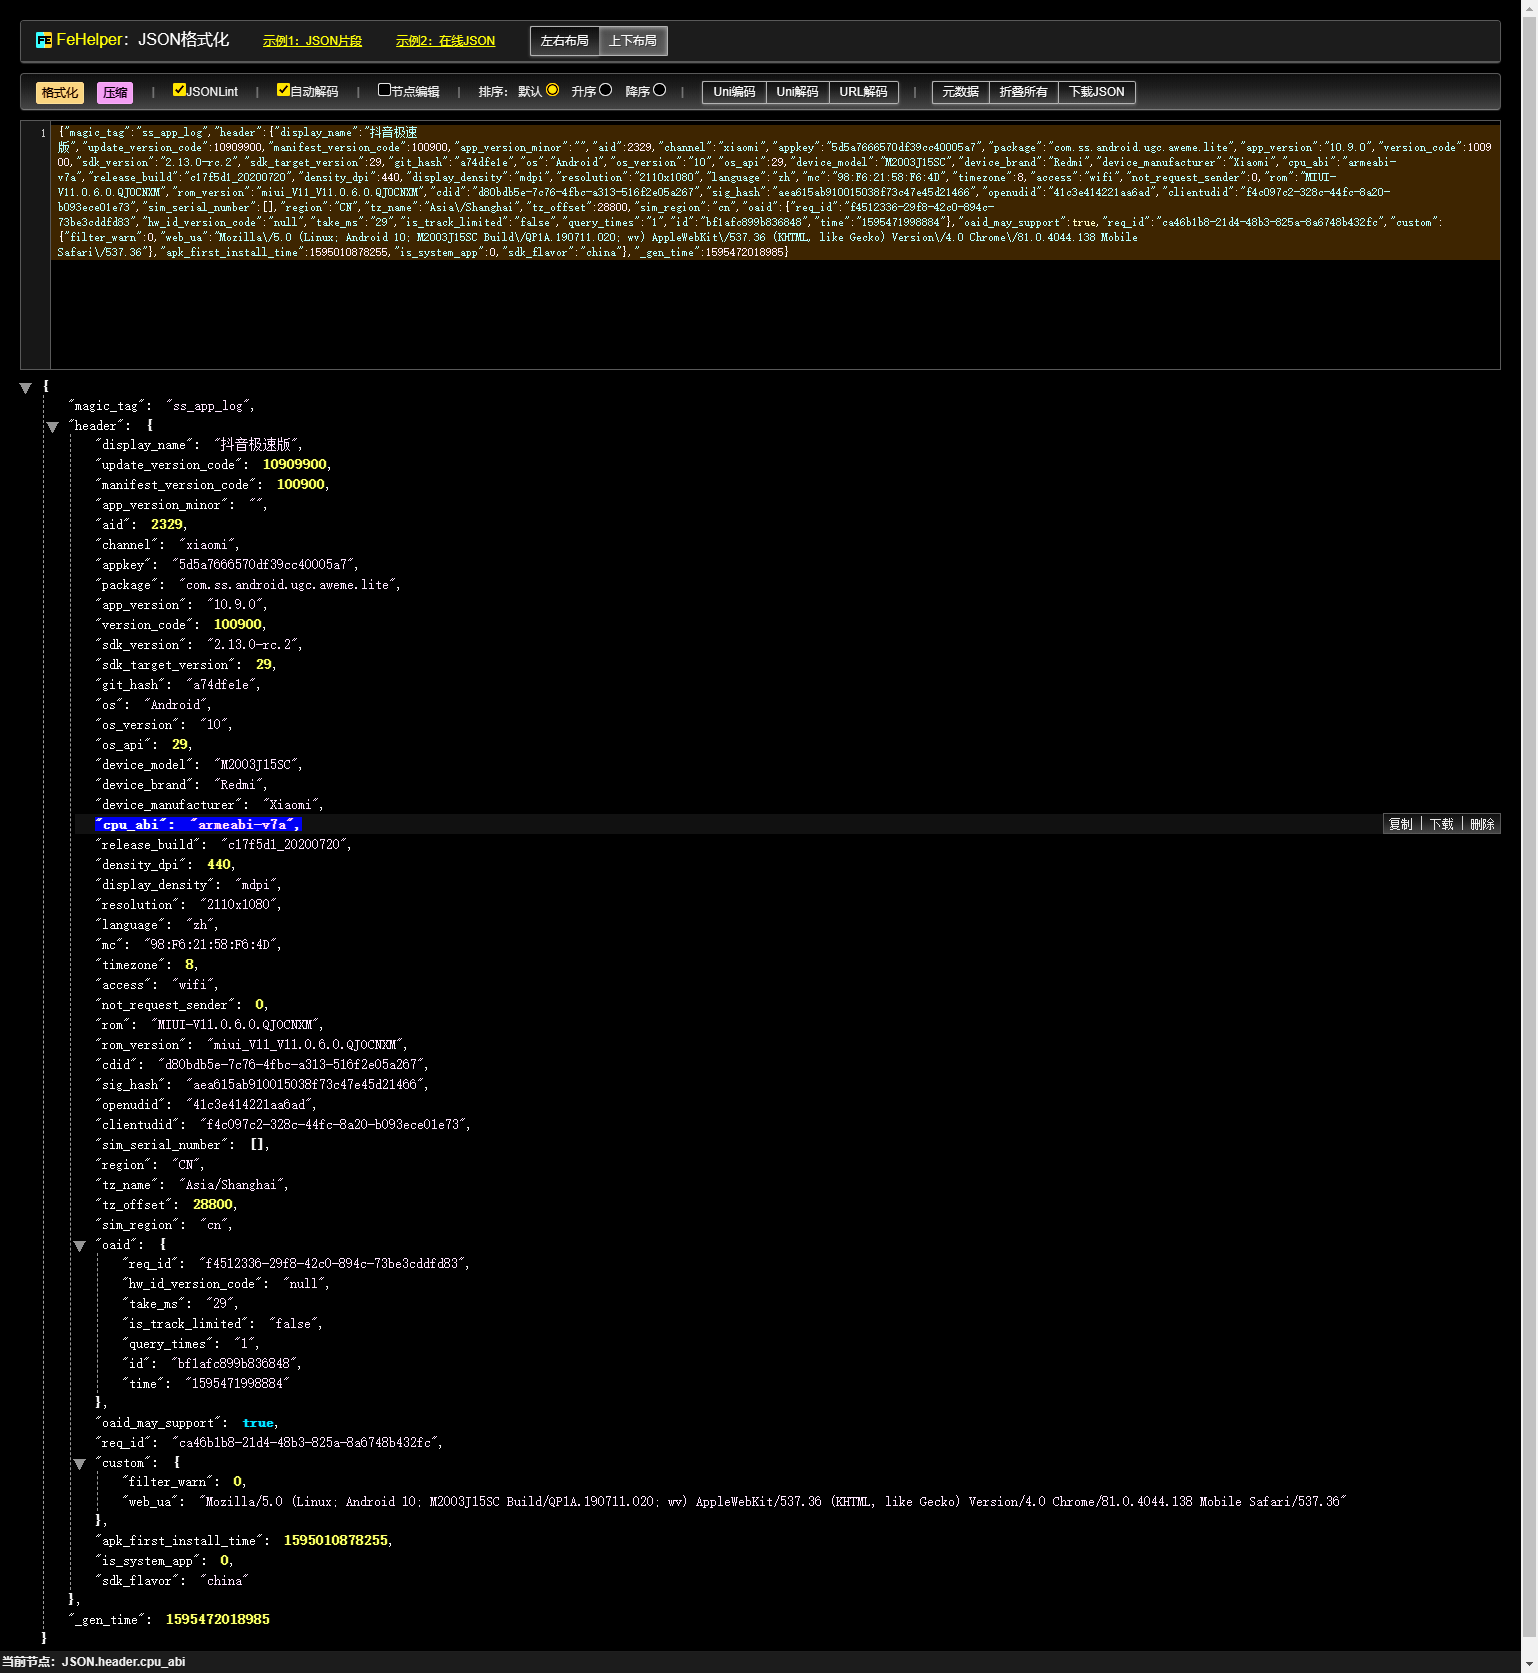The image size is (1538, 1673).
Task: Open 示例2: 在线JSON link
Action: 445,41
